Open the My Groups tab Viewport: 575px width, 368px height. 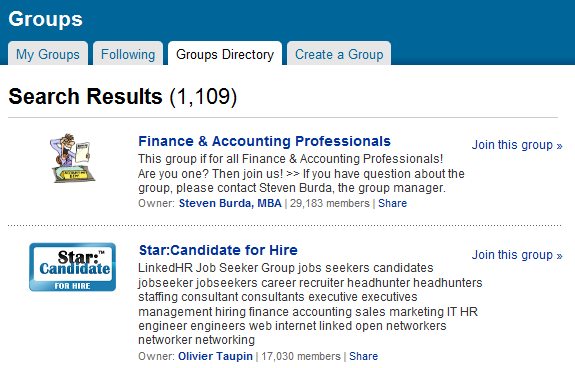48,54
